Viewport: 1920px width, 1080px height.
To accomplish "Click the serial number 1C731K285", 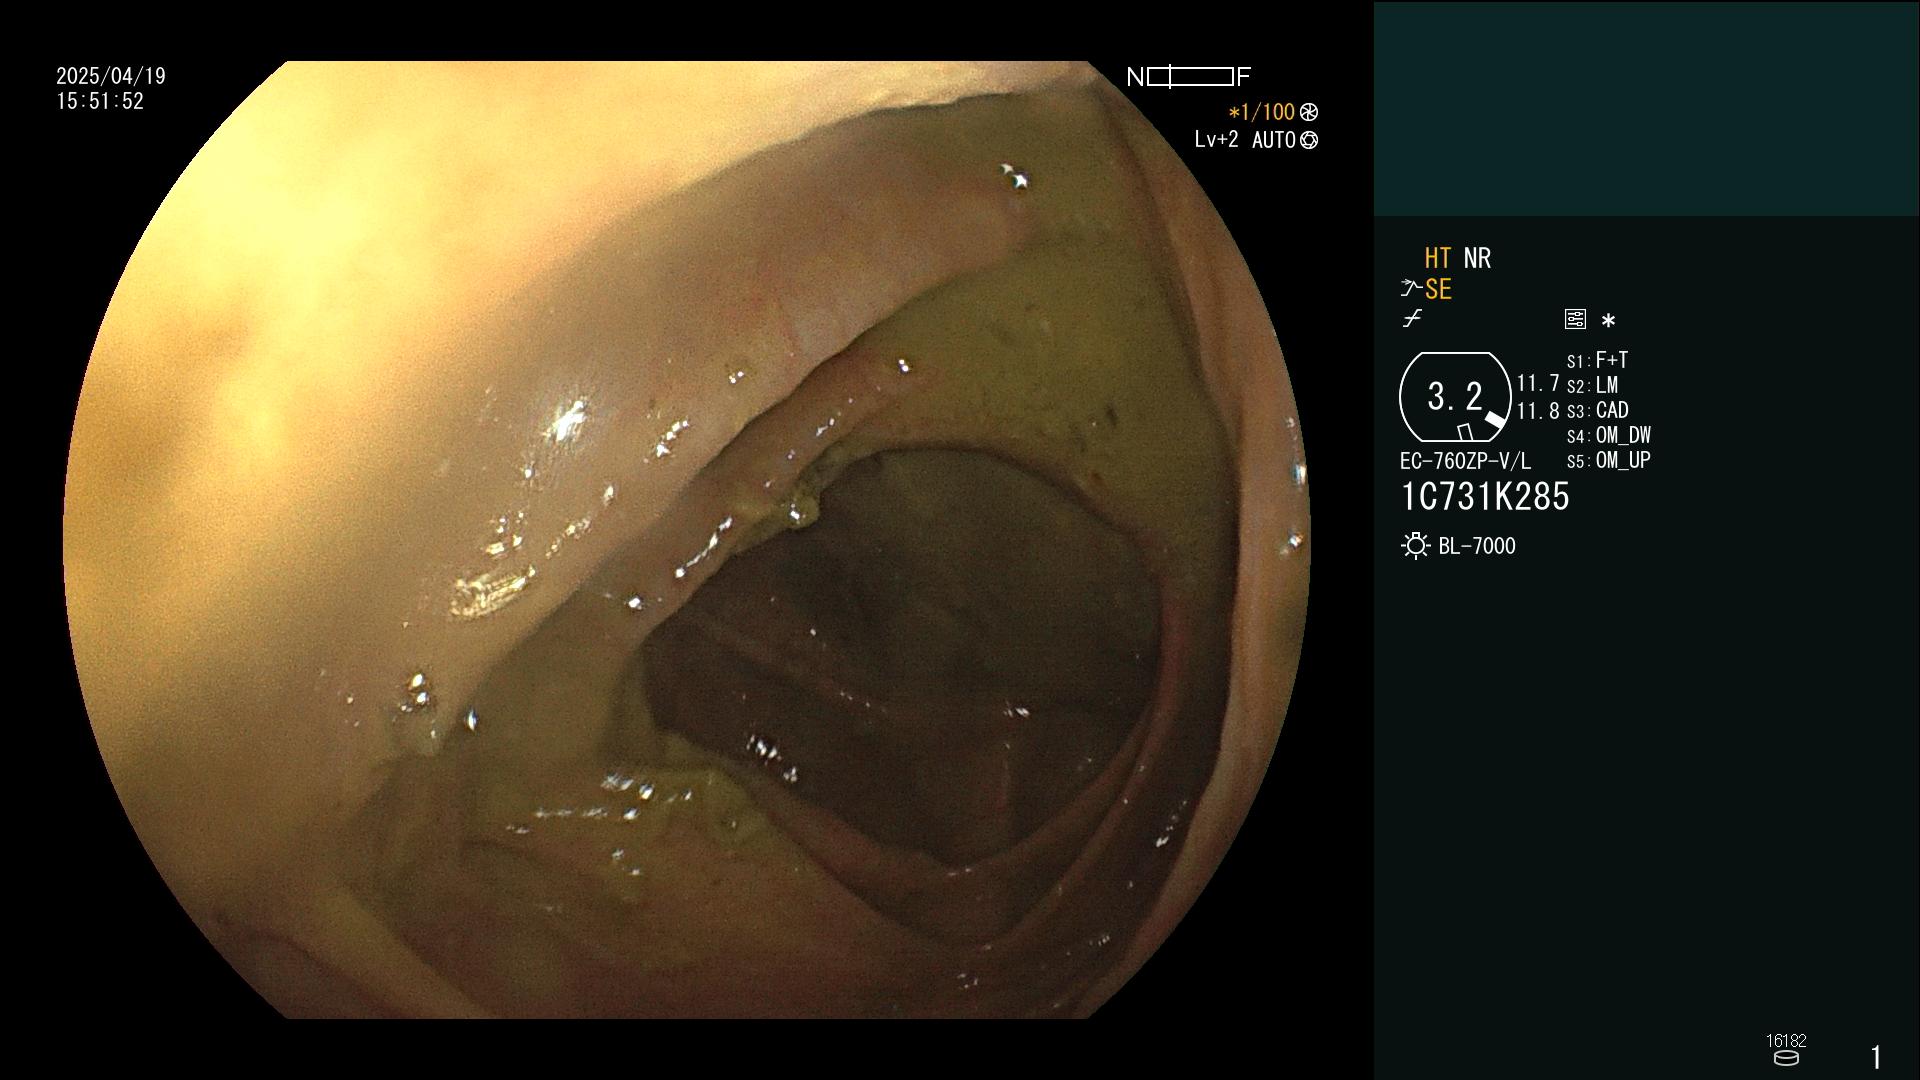I will click(1485, 497).
